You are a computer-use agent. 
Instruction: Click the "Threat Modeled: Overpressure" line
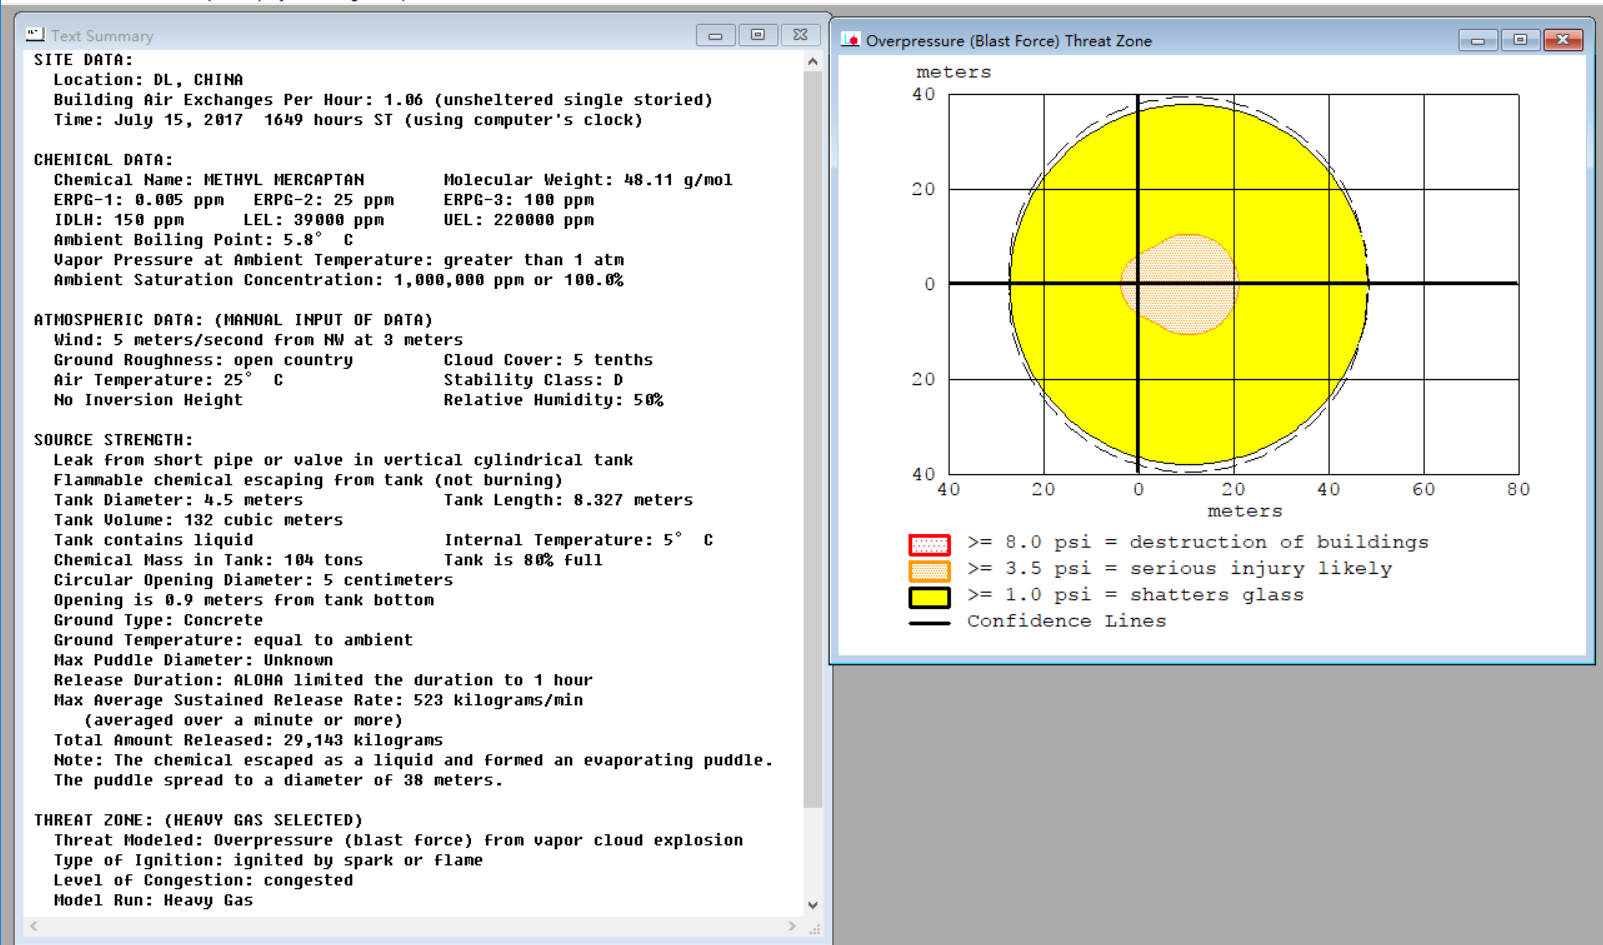click(x=398, y=840)
